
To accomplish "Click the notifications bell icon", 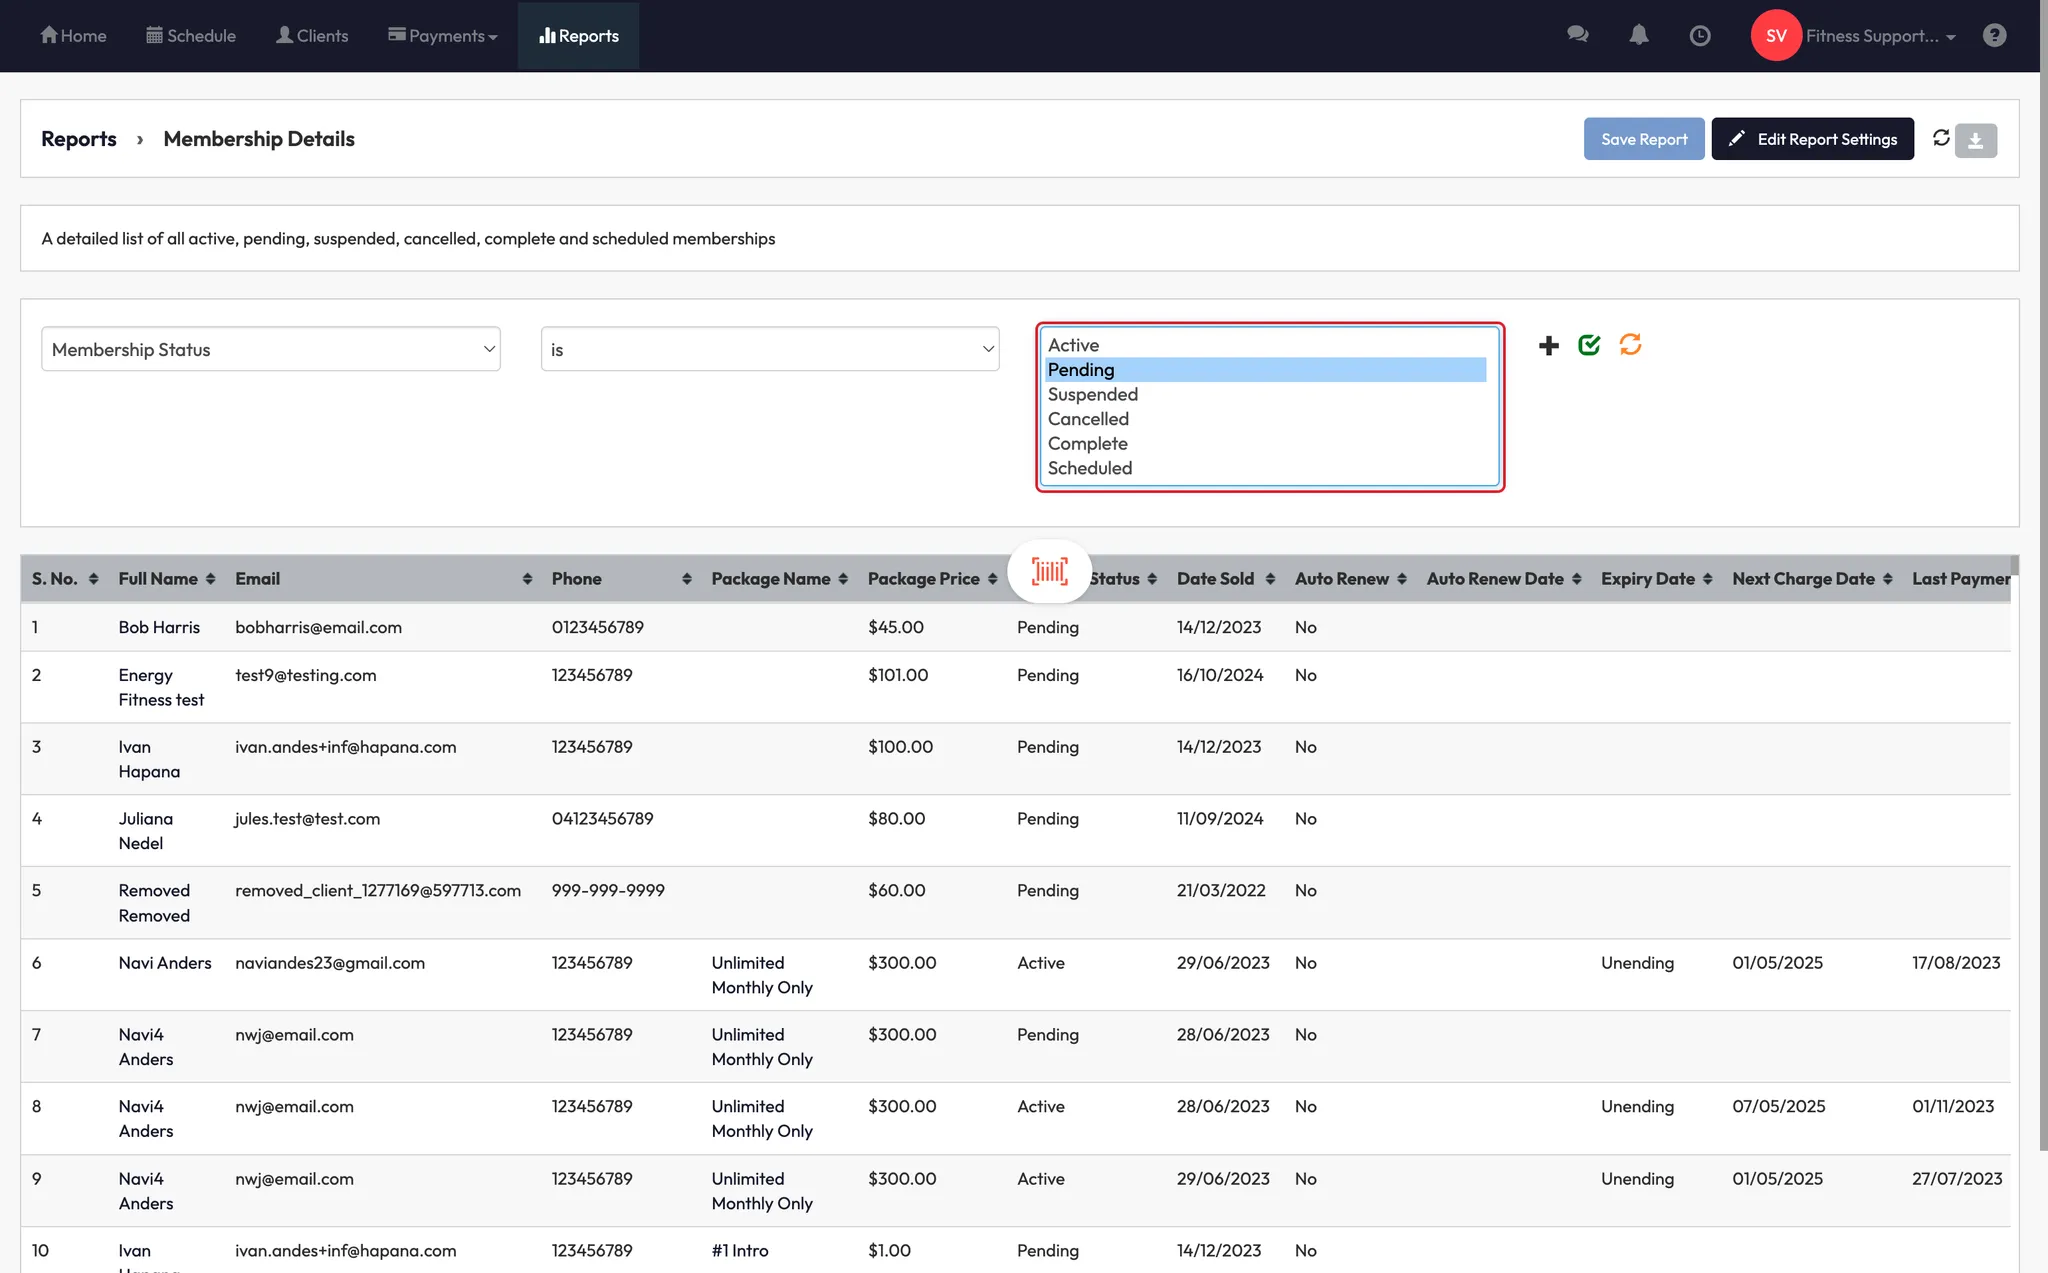I will 1638,35.
